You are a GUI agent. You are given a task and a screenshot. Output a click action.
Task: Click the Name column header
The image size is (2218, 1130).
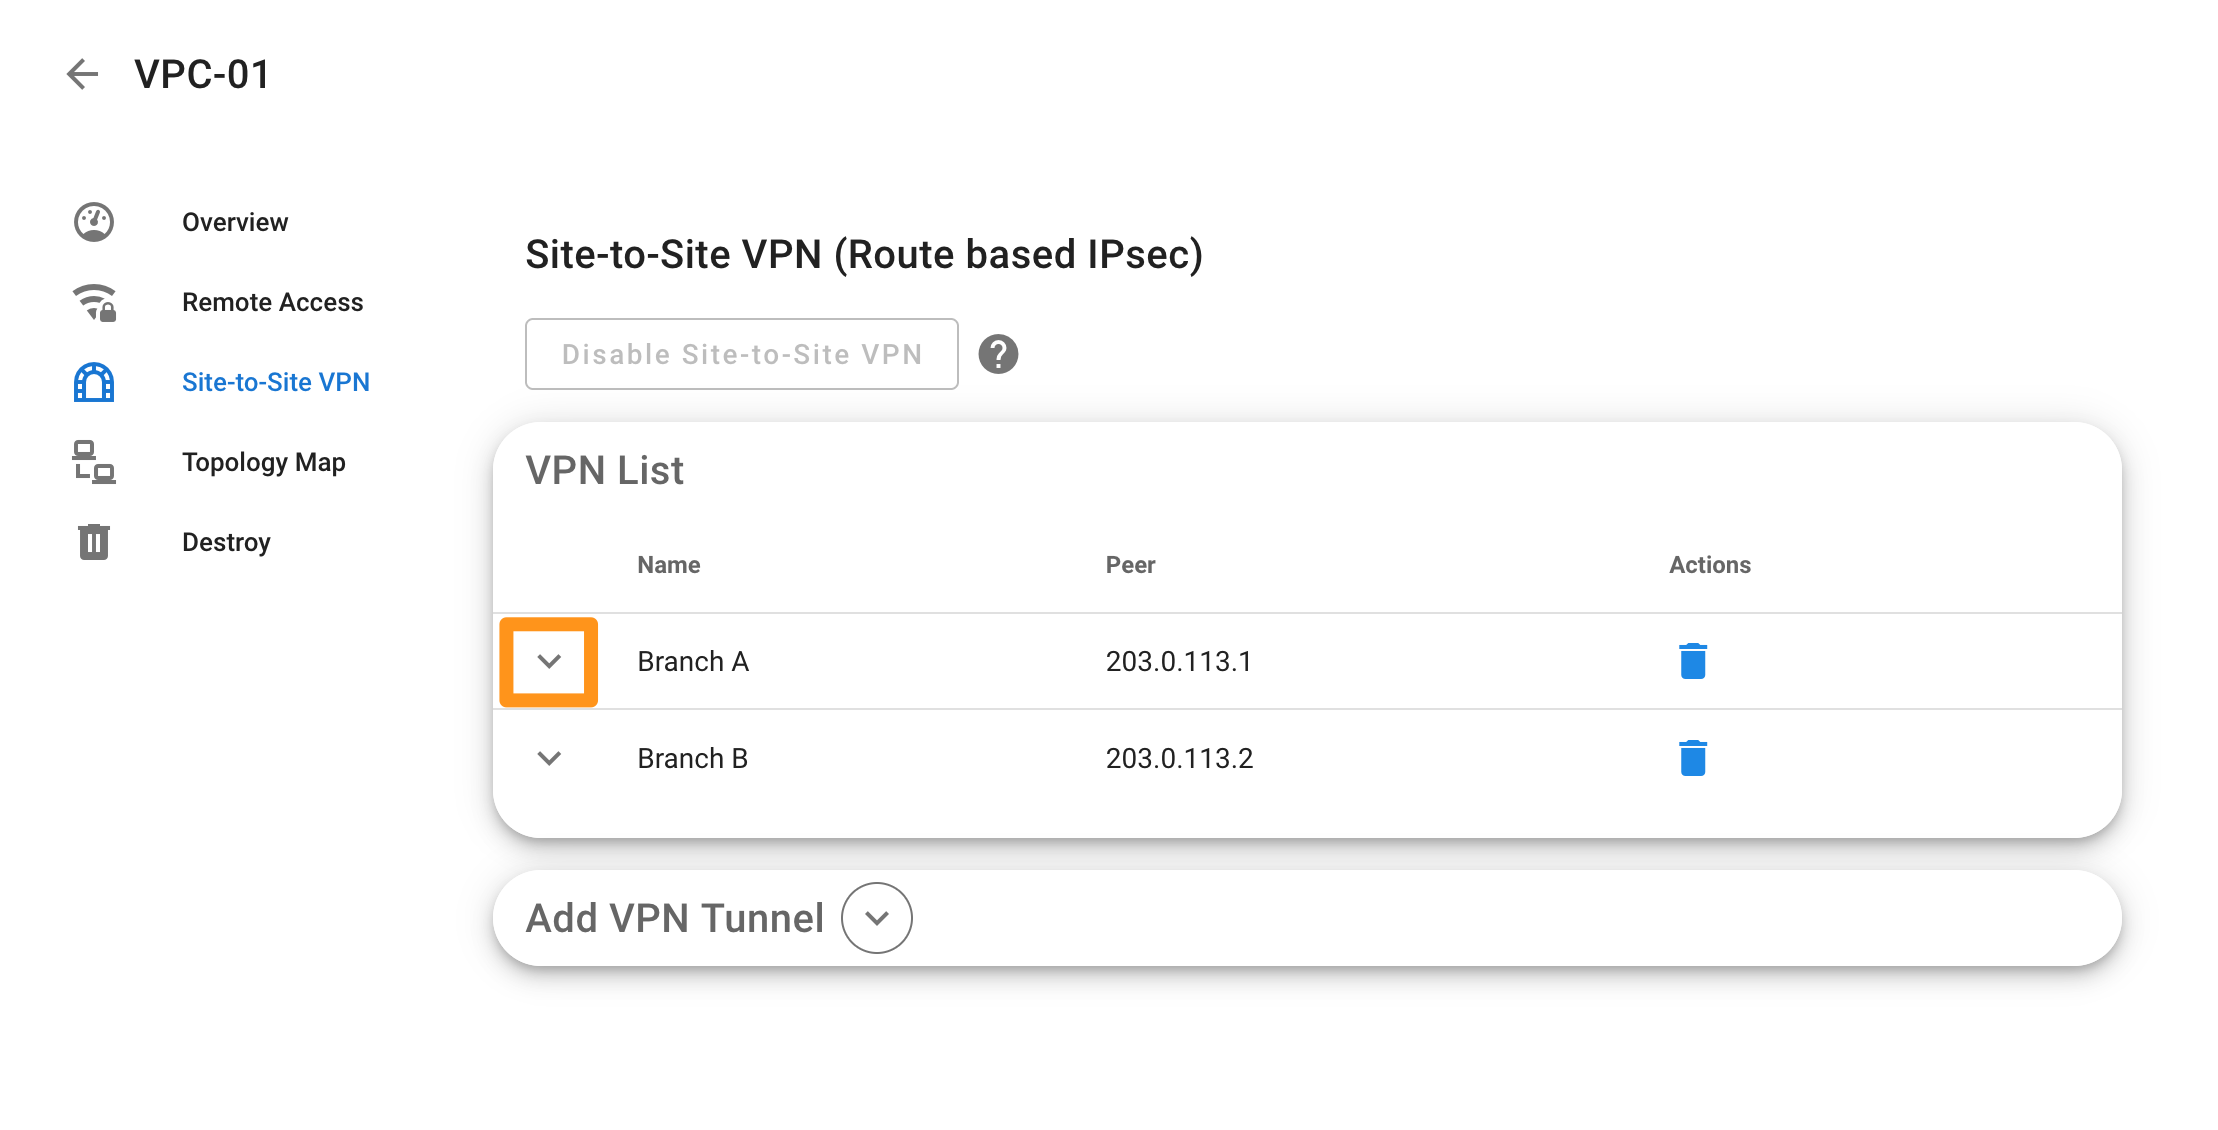pos(669,565)
